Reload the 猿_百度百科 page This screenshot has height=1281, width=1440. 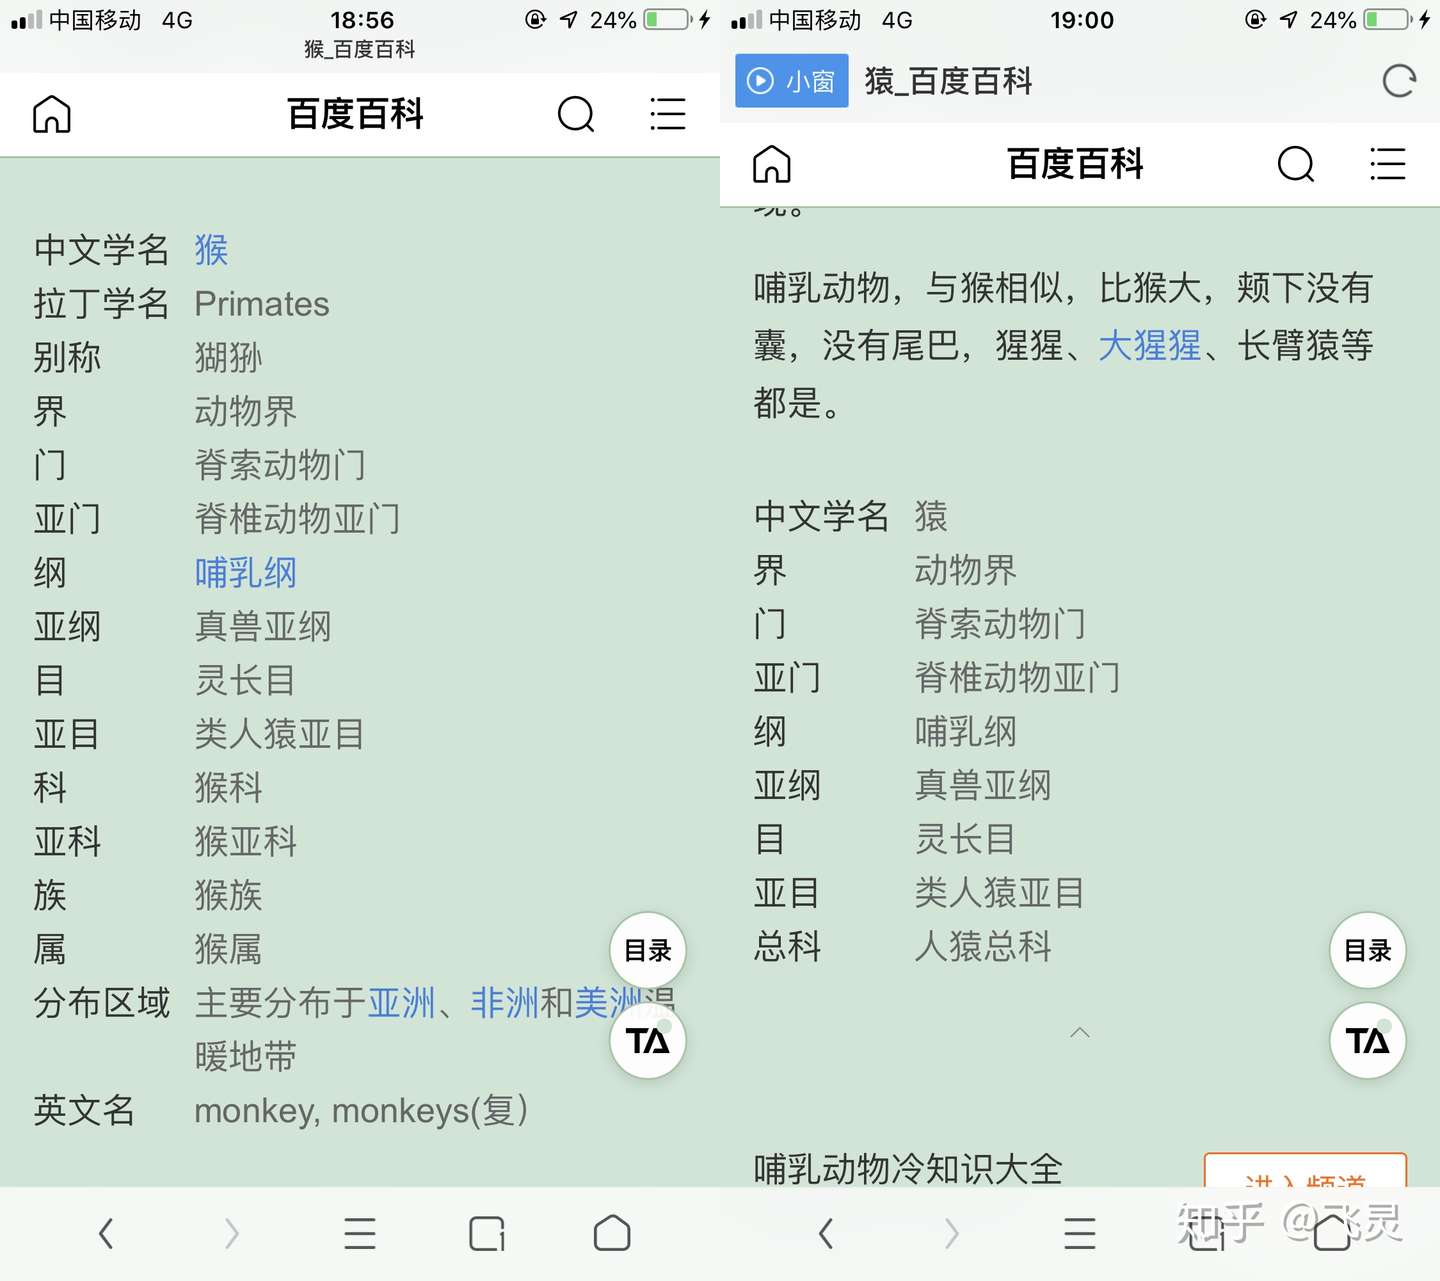pyautogui.click(x=1399, y=81)
